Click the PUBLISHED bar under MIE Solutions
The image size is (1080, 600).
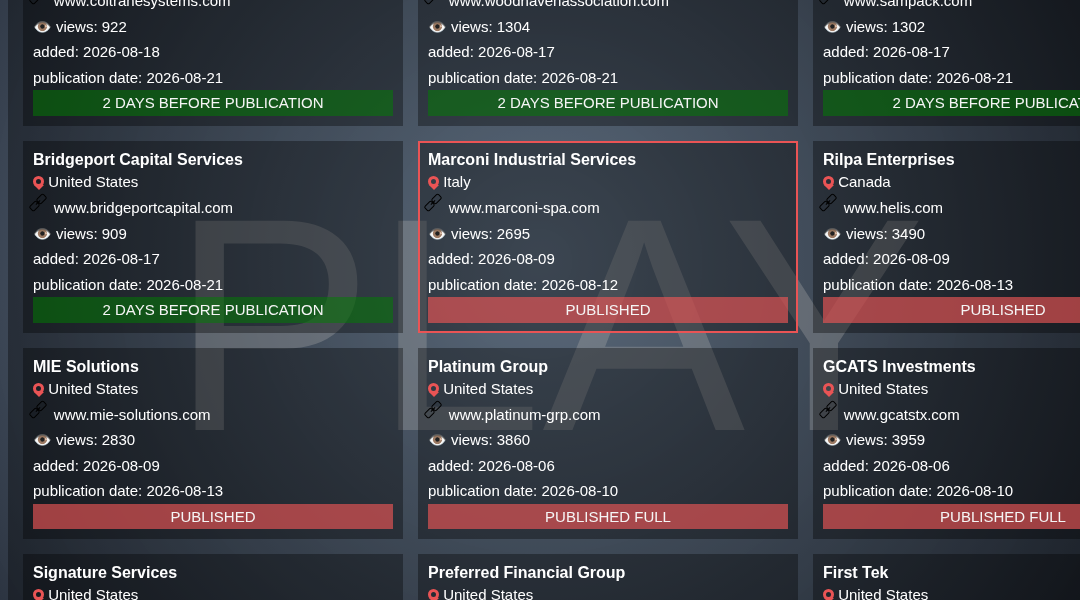click(213, 517)
